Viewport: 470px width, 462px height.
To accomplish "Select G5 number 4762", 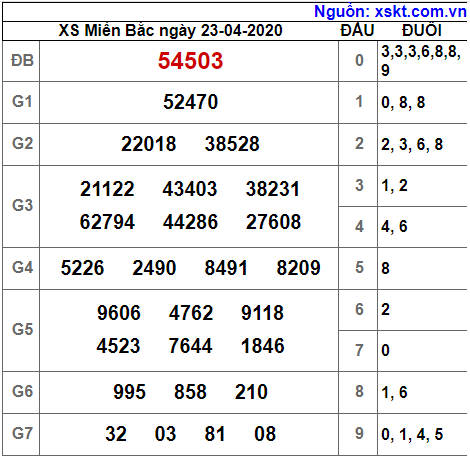I will pyautogui.click(x=191, y=313).
